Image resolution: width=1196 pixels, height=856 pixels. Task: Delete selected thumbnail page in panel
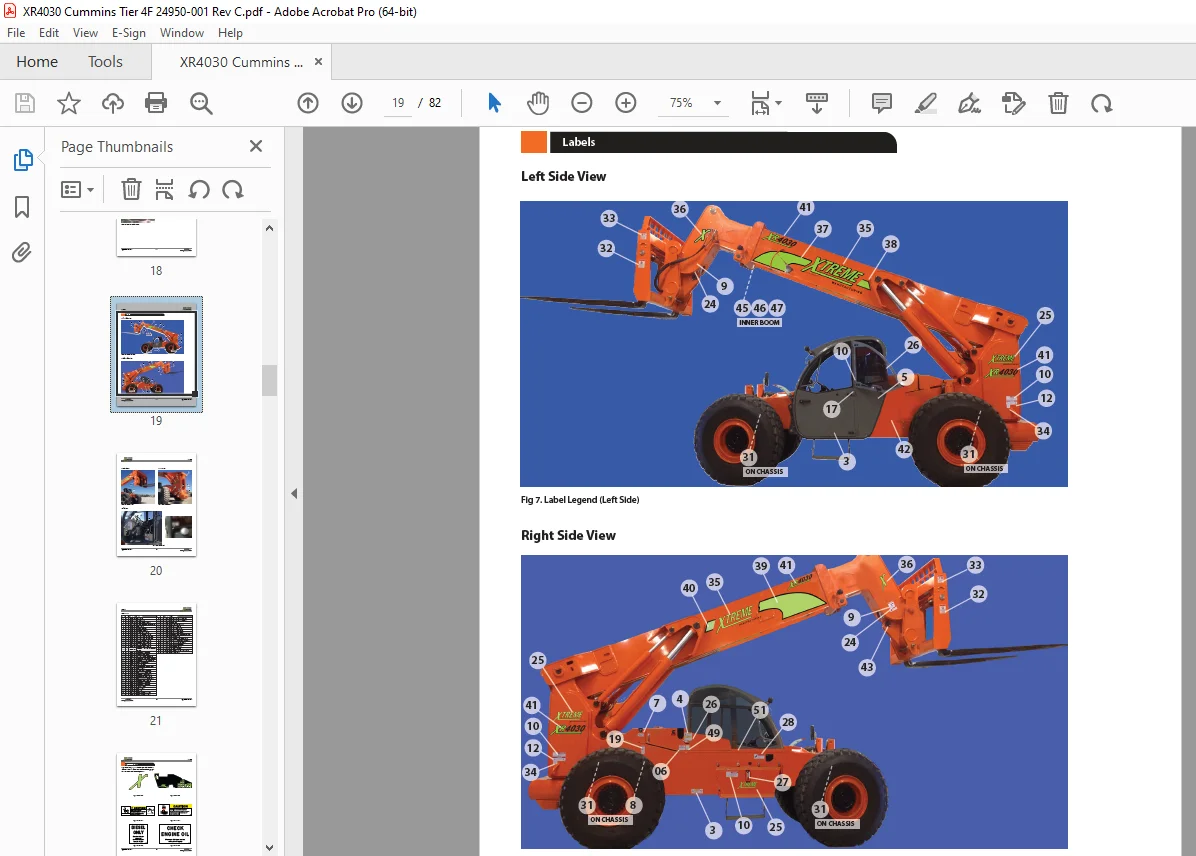pos(131,189)
